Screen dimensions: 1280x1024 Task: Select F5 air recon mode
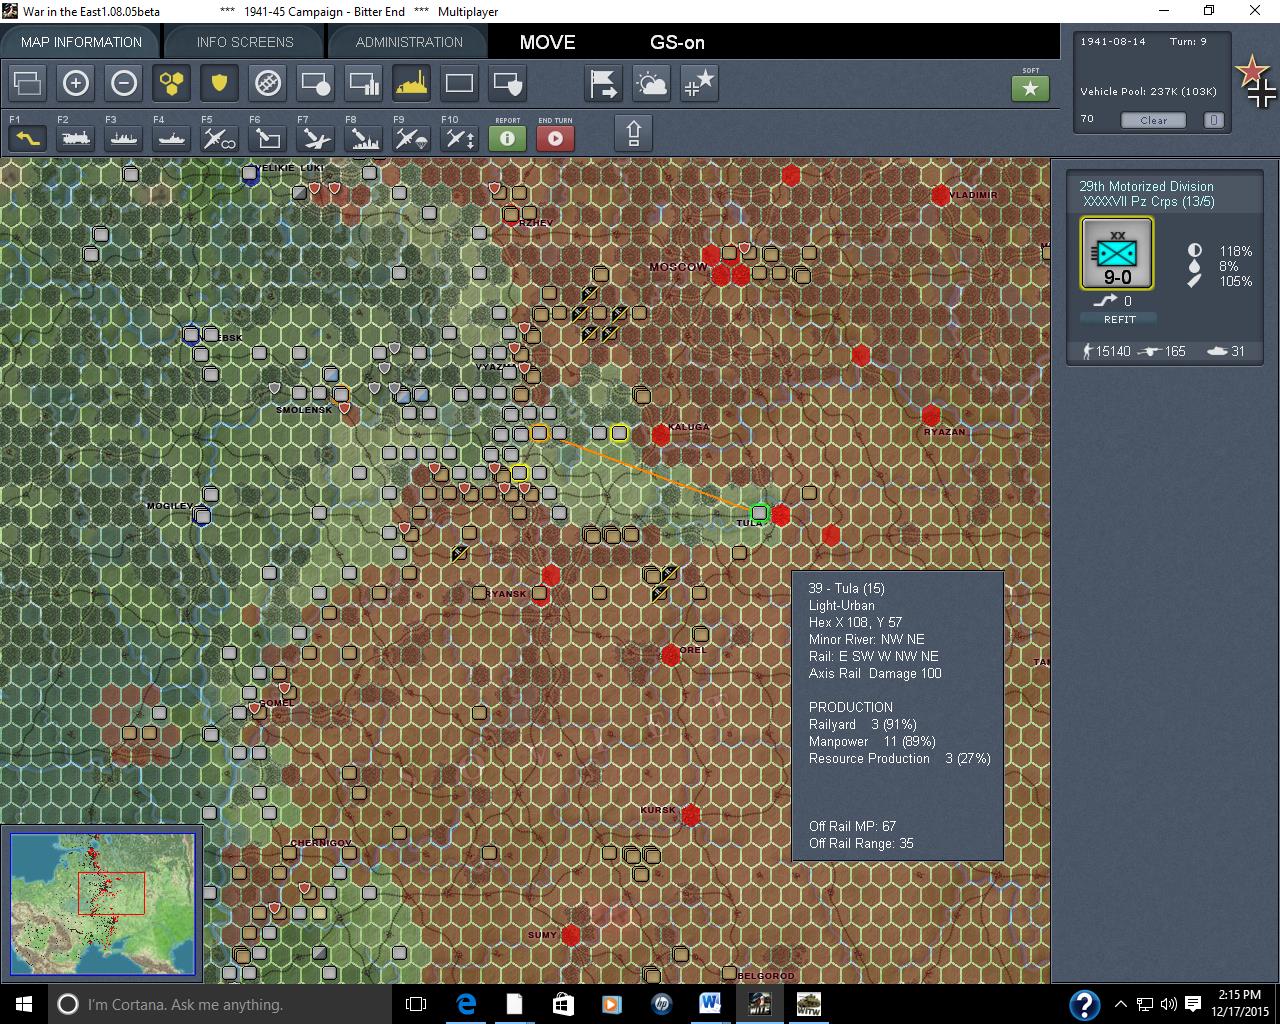tap(220, 138)
